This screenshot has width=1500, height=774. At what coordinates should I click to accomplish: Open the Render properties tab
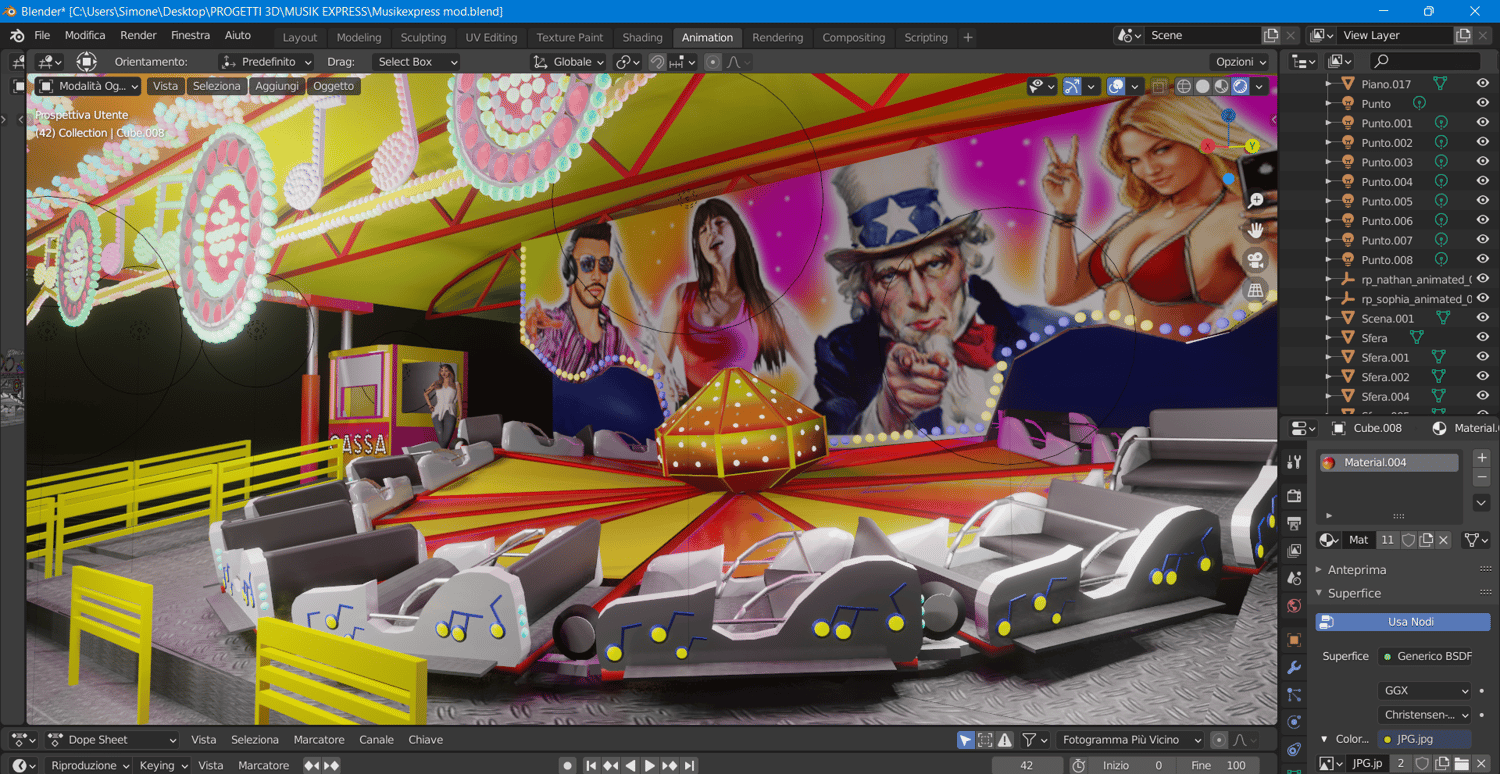1294,495
